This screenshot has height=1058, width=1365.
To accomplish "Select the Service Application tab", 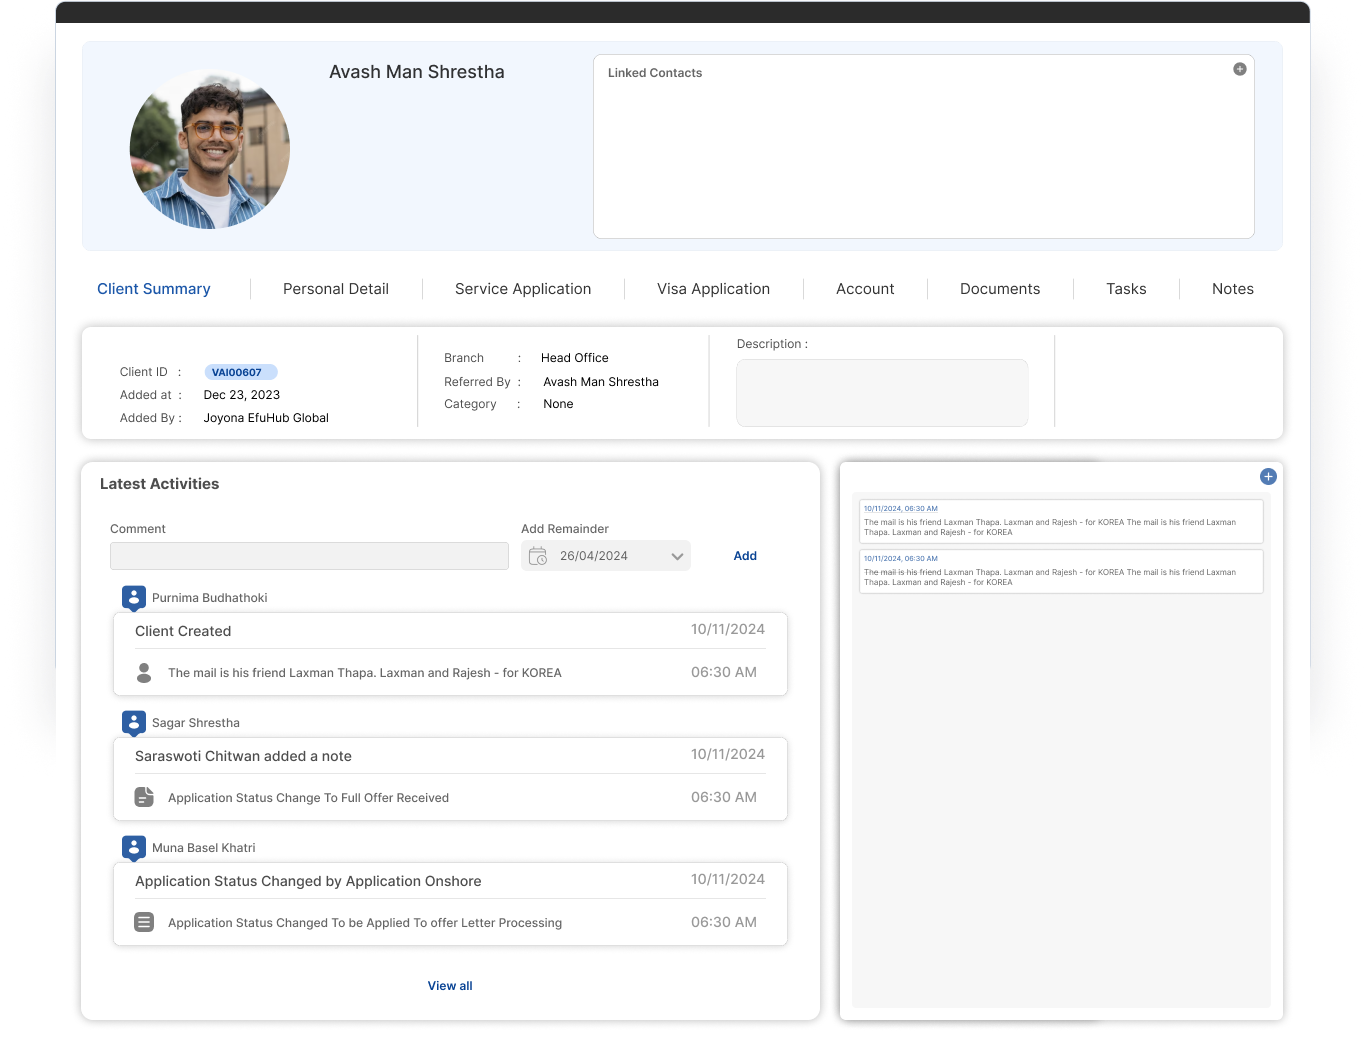I will tap(523, 289).
